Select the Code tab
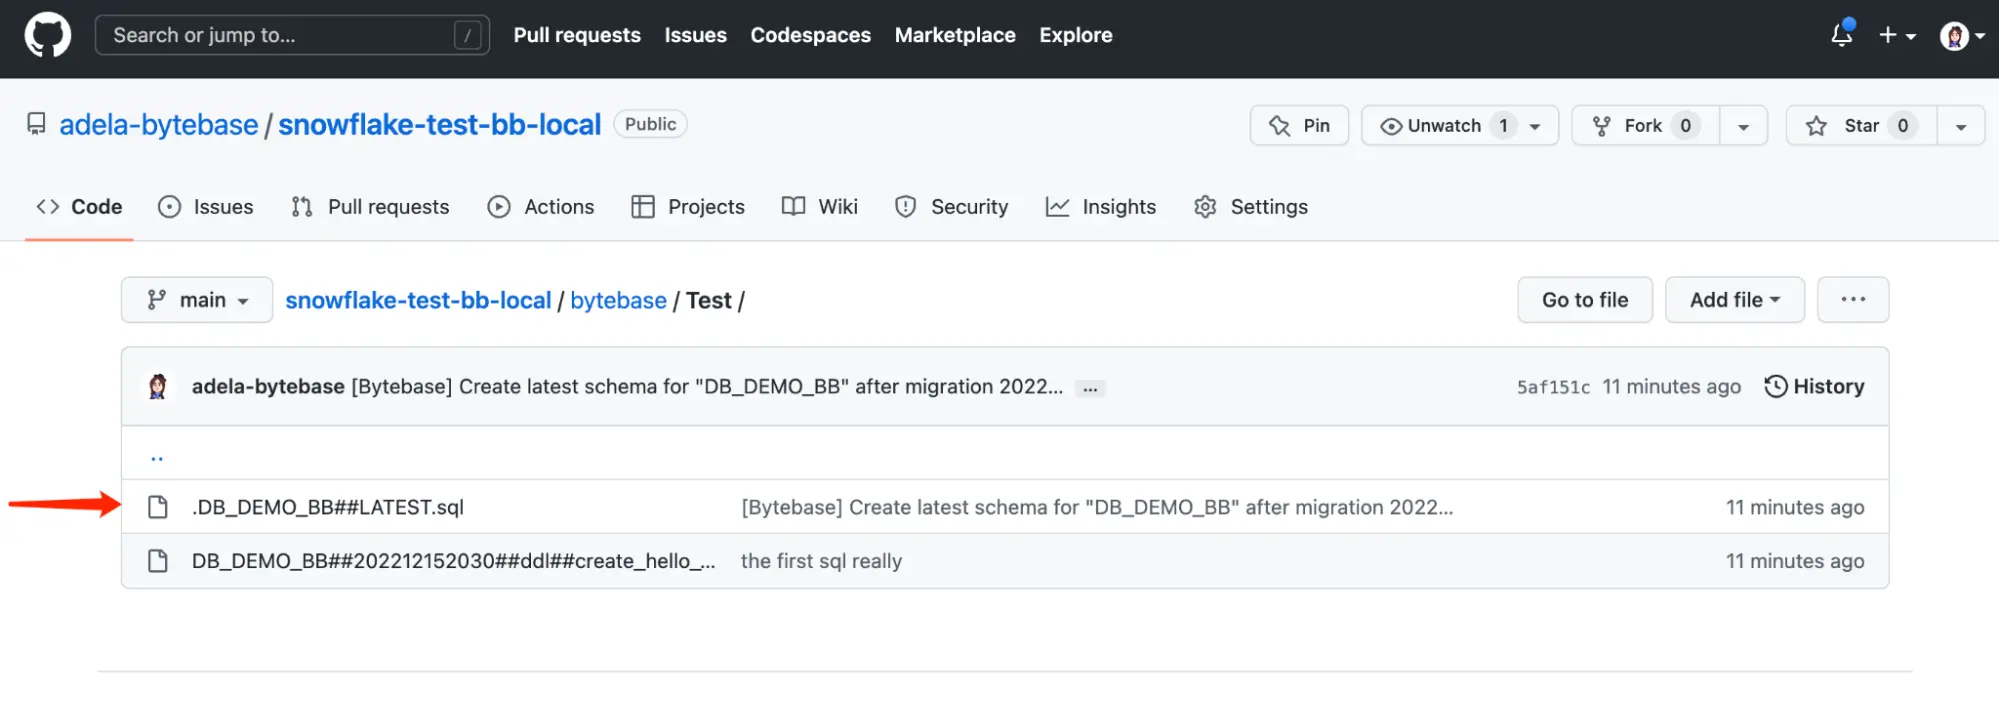Image resolution: width=1999 pixels, height=704 pixels. click(79, 207)
